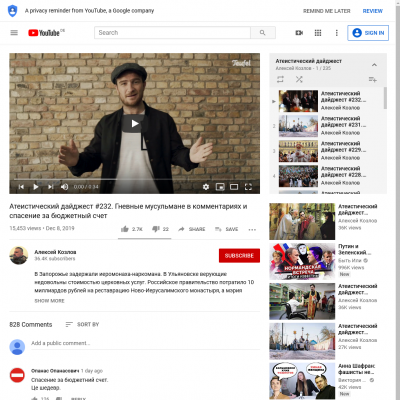Toggle playlist shuffle button

[299, 79]
